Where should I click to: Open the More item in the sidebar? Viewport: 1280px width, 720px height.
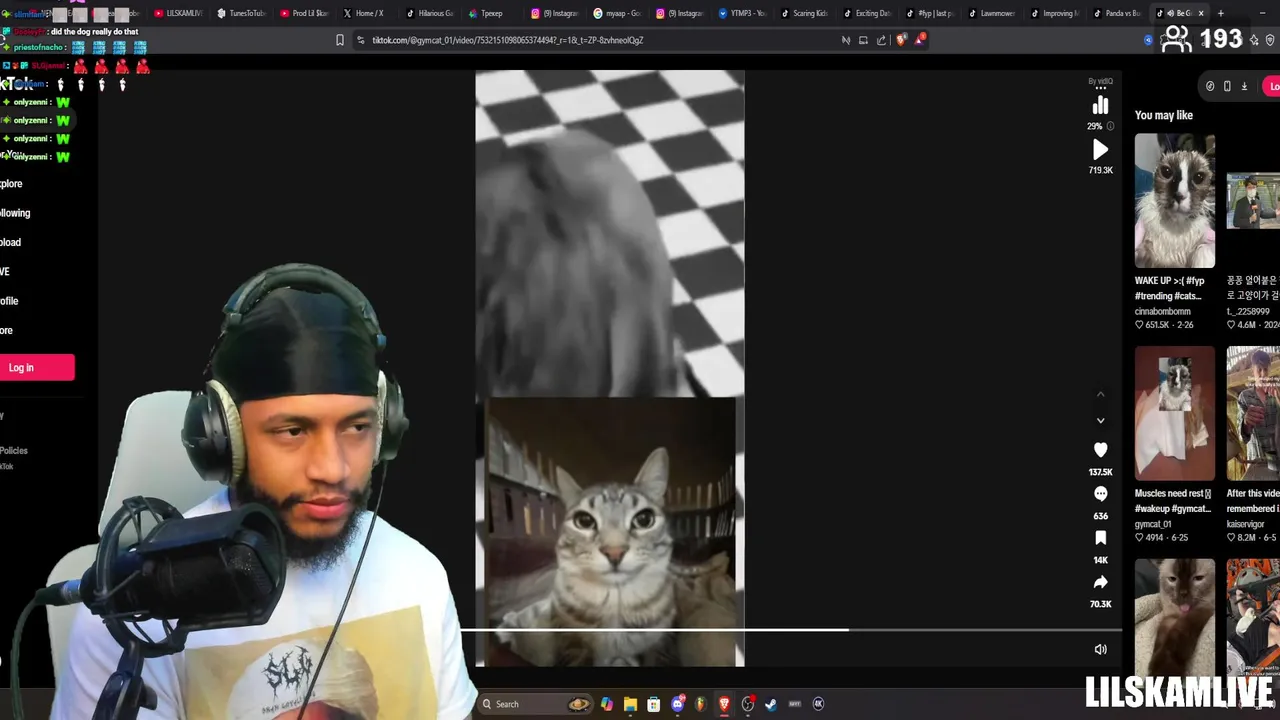pyautogui.click(x=6, y=330)
